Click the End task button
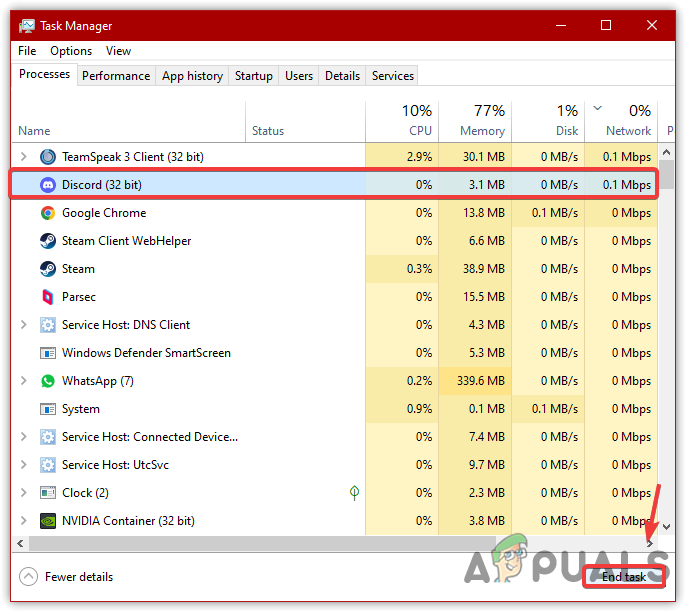This screenshot has height=612, width=686. (x=624, y=577)
